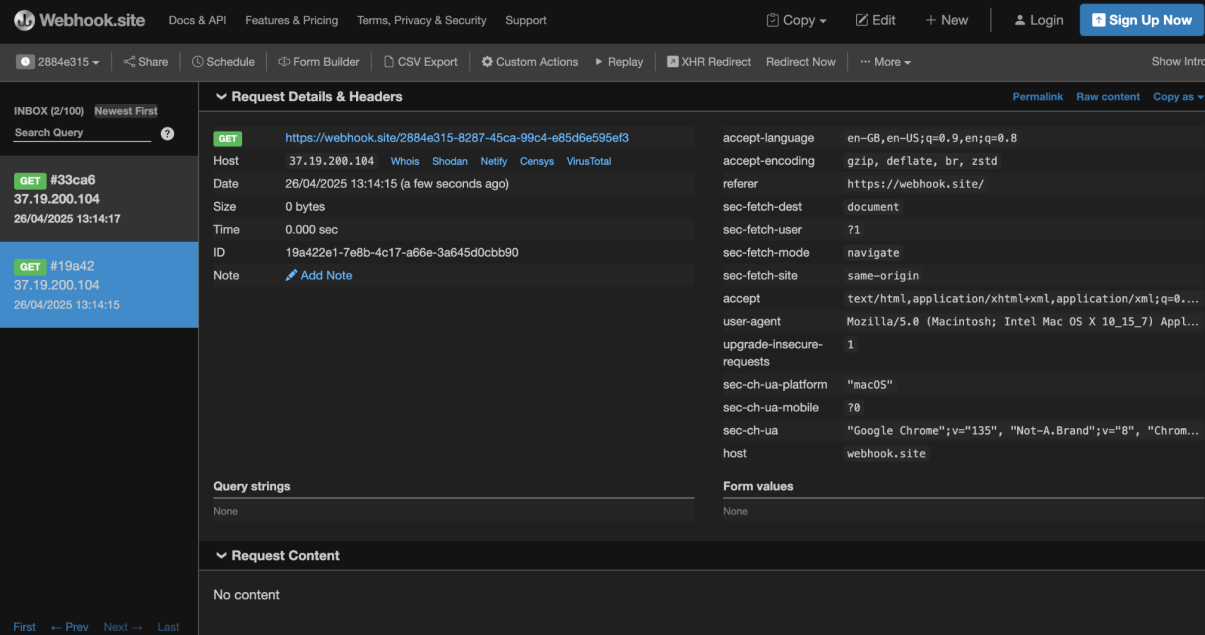
Task: Open the Support page
Action: (526, 20)
